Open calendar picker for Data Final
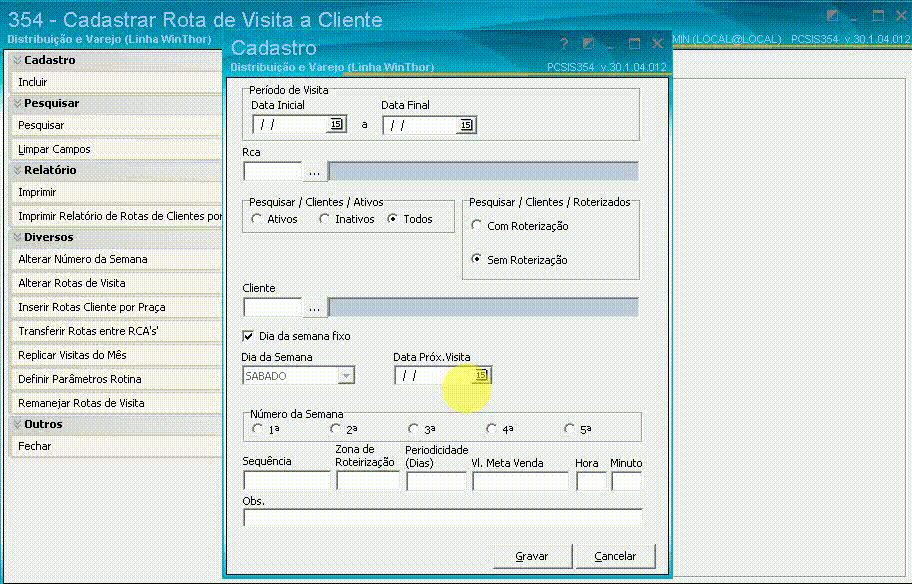The width and height of the screenshot is (912, 584). point(466,125)
